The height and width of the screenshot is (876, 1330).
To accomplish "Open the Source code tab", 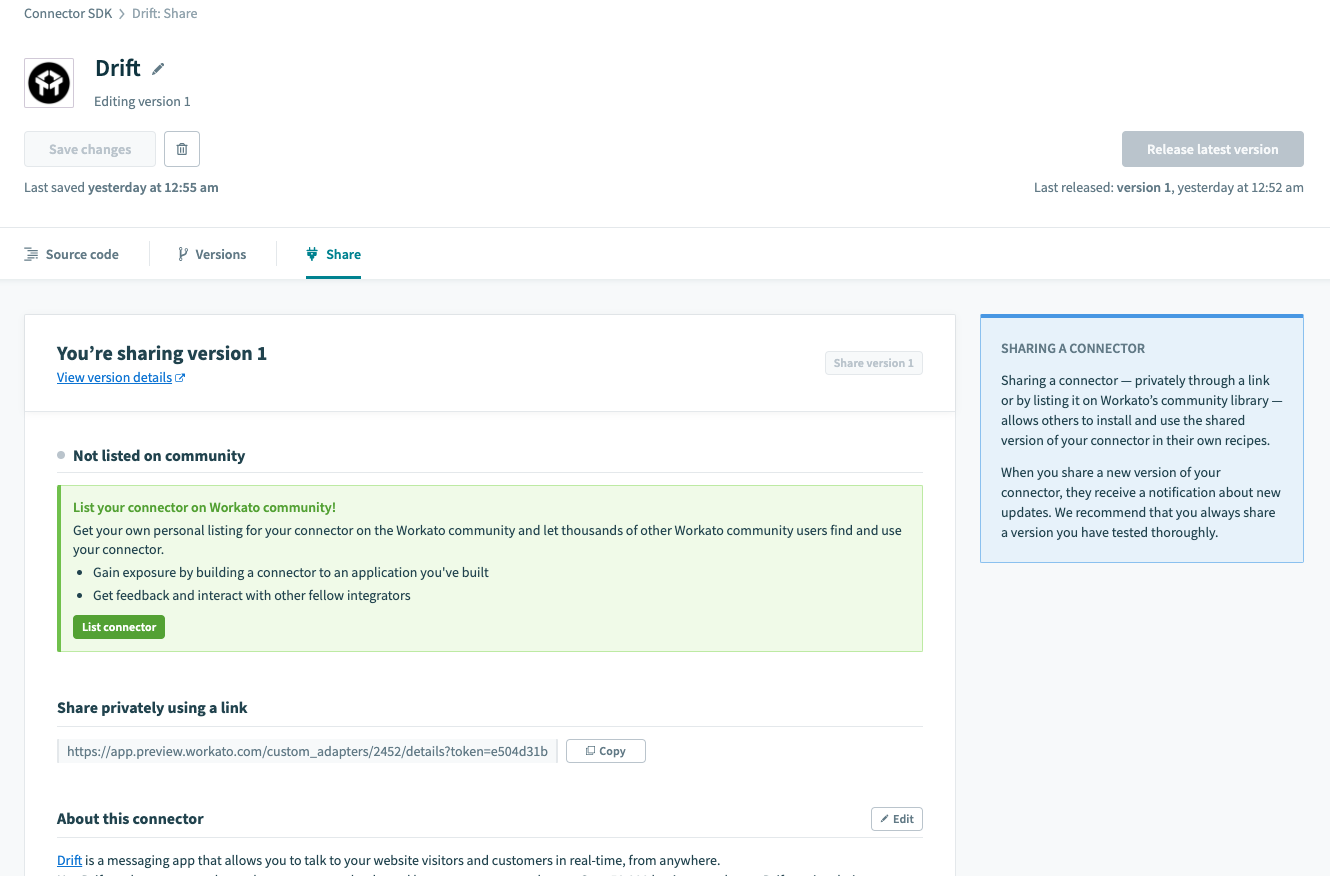I will click(72, 254).
